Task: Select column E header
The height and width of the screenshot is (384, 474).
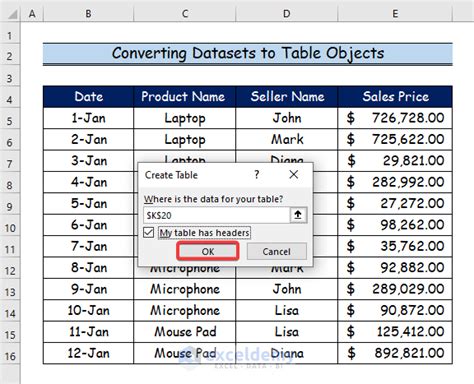Action: click(395, 14)
